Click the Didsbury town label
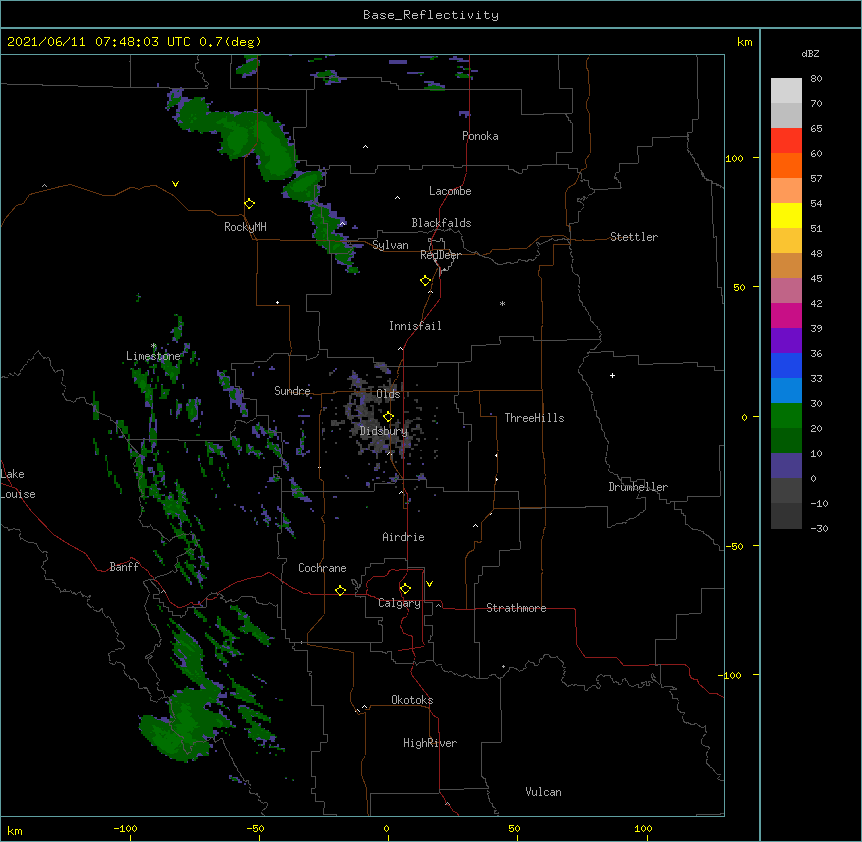Viewport: 862px width, 842px height. (383, 431)
